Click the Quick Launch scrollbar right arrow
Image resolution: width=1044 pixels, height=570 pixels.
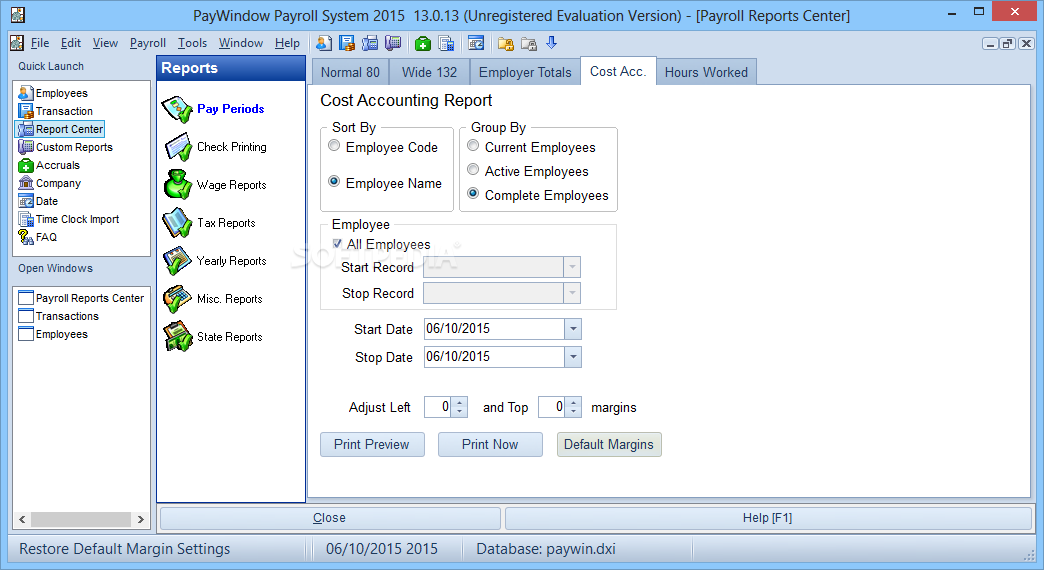click(x=140, y=519)
